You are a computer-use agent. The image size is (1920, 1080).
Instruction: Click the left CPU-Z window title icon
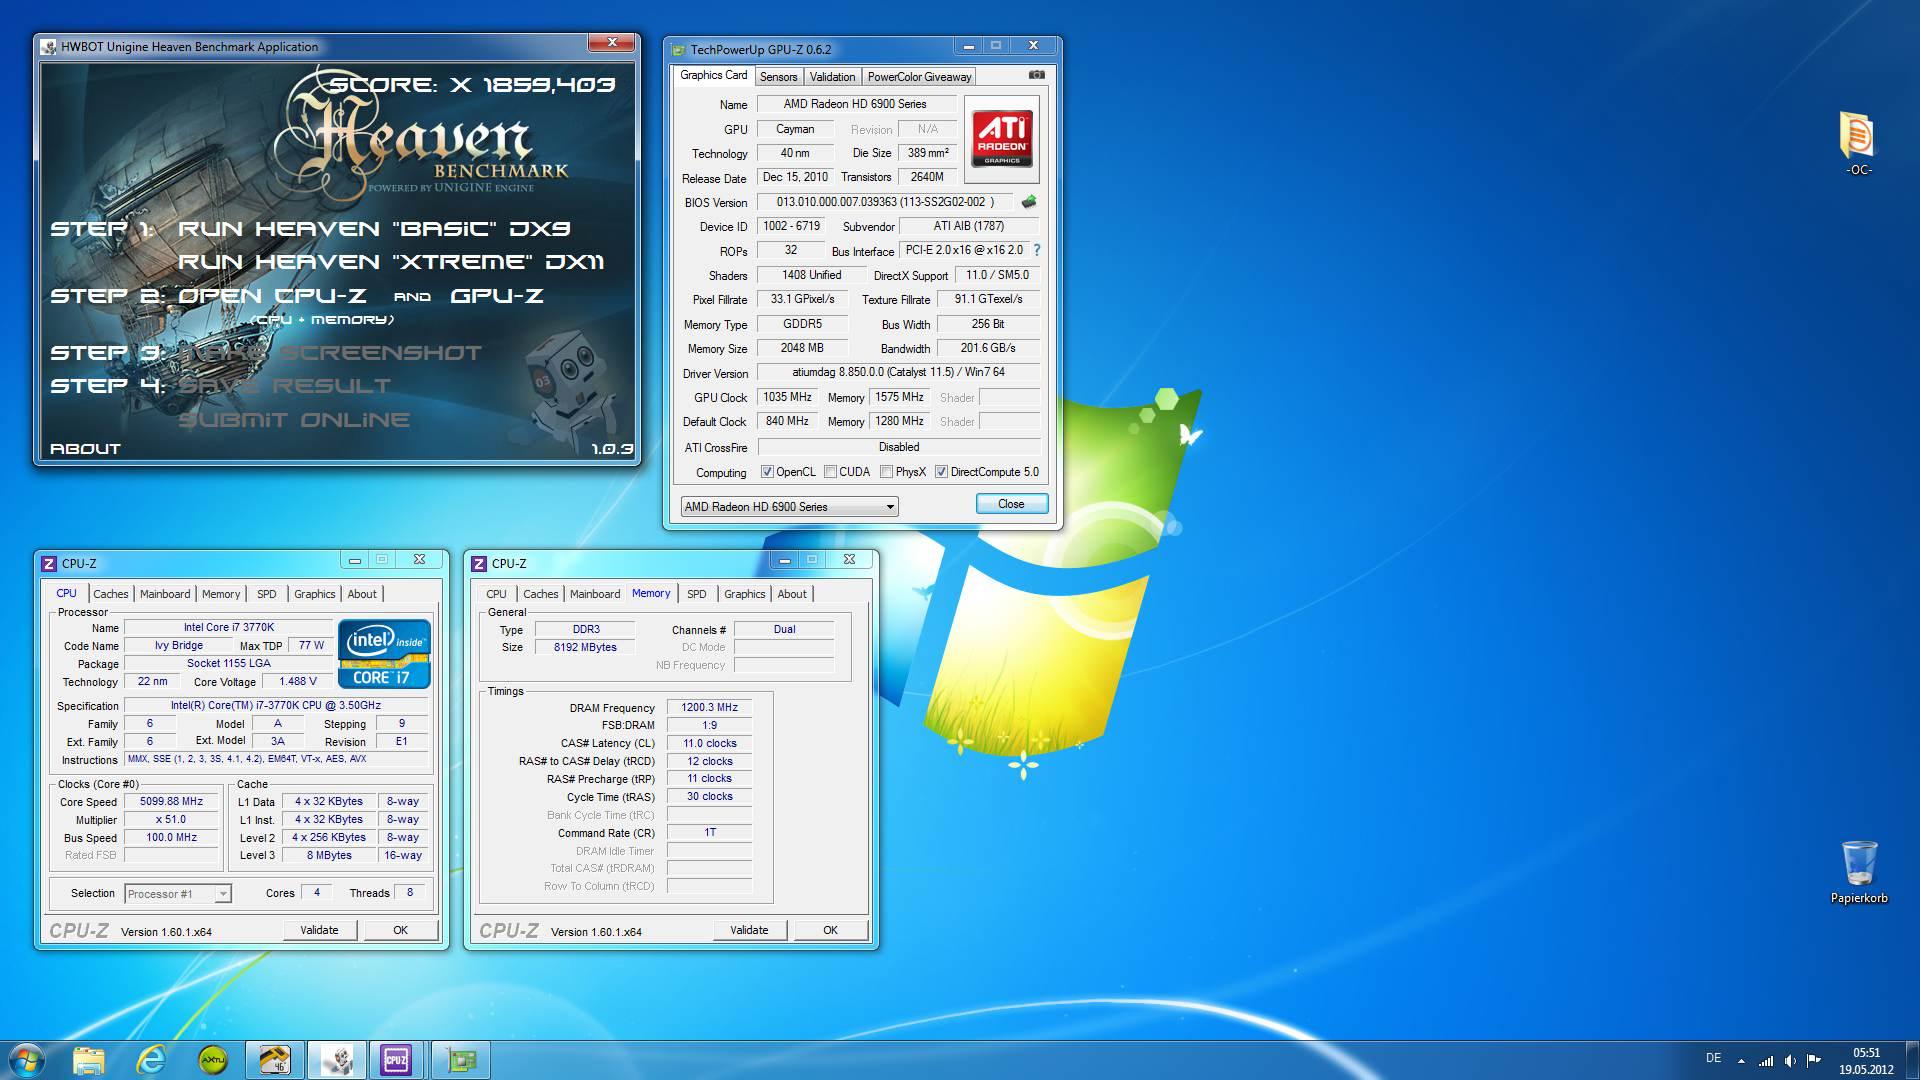click(49, 563)
